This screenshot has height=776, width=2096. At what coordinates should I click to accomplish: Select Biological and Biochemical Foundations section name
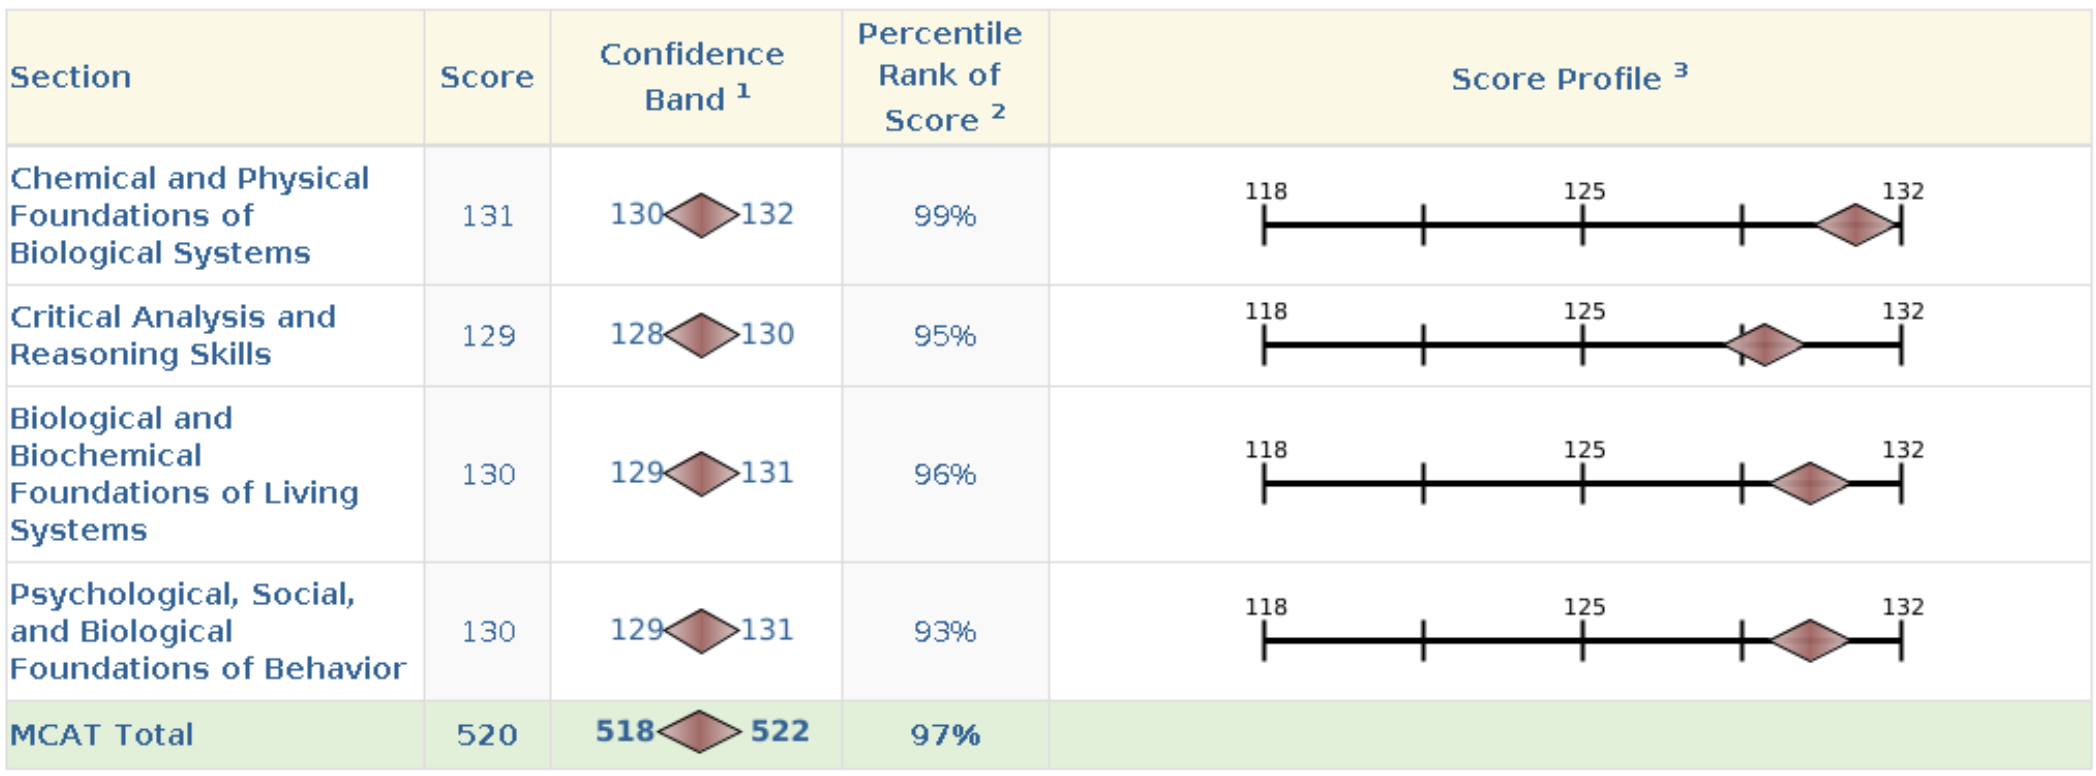(184, 473)
